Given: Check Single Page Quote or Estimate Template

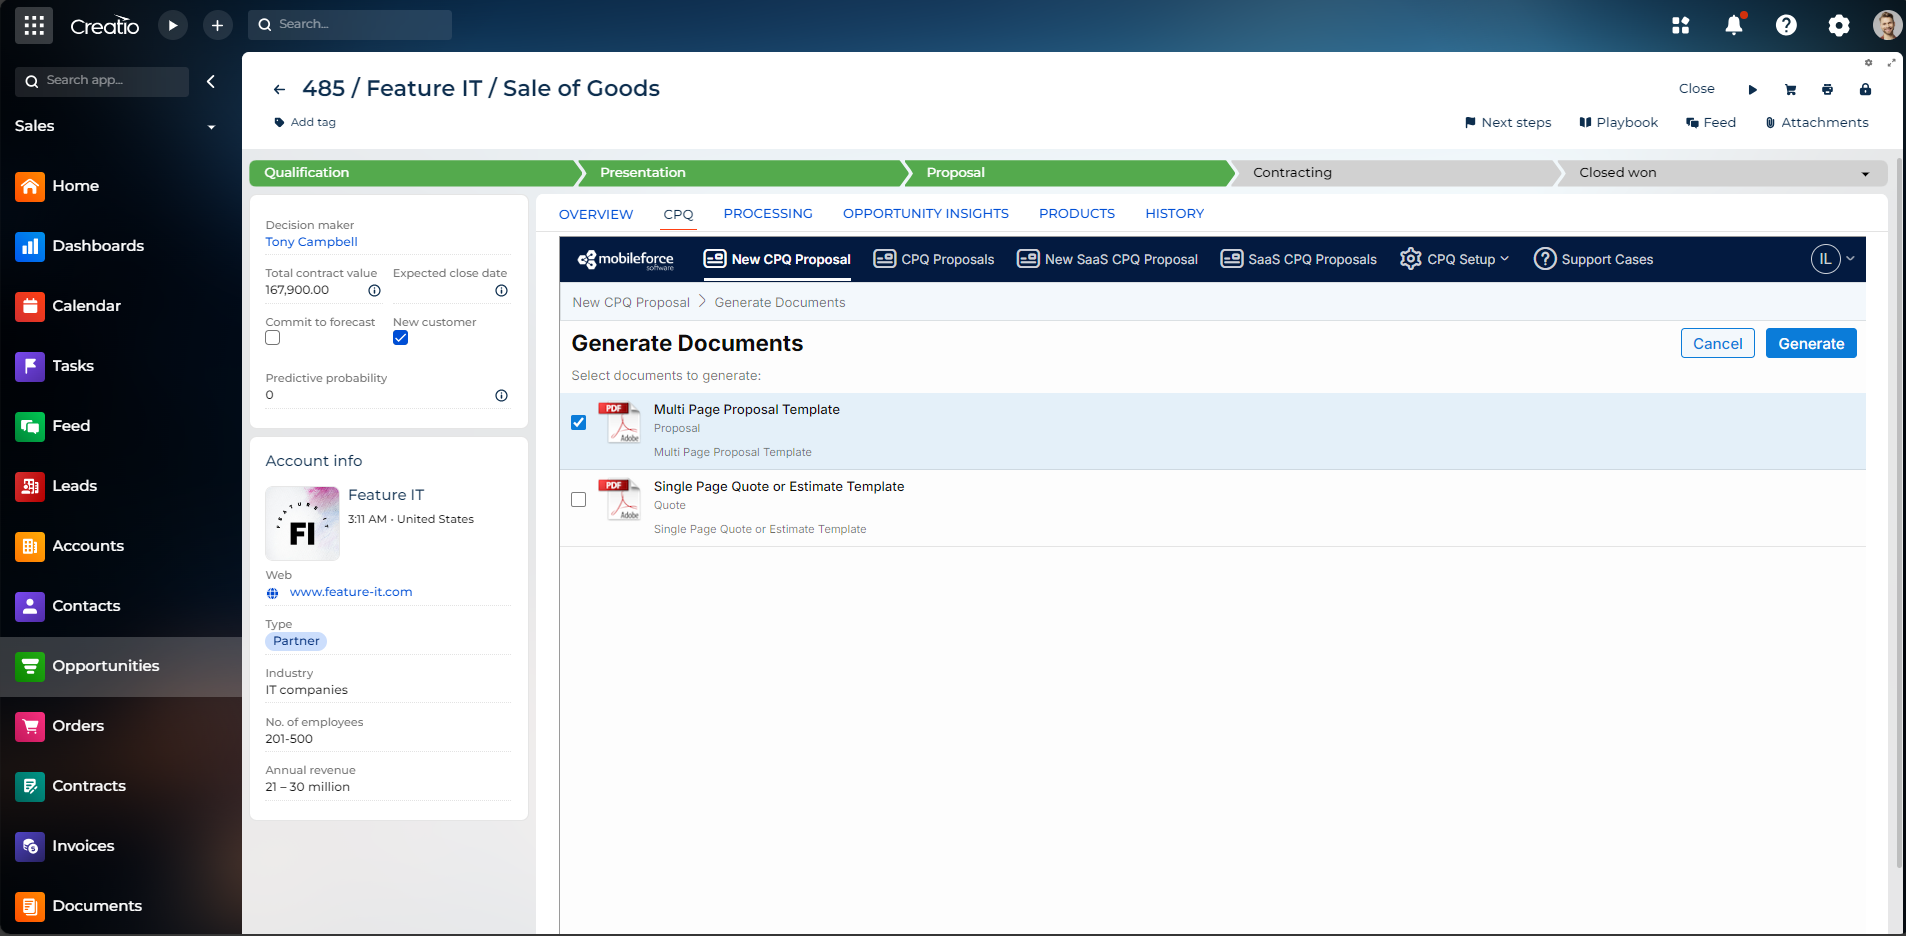Looking at the screenshot, I should [579, 499].
